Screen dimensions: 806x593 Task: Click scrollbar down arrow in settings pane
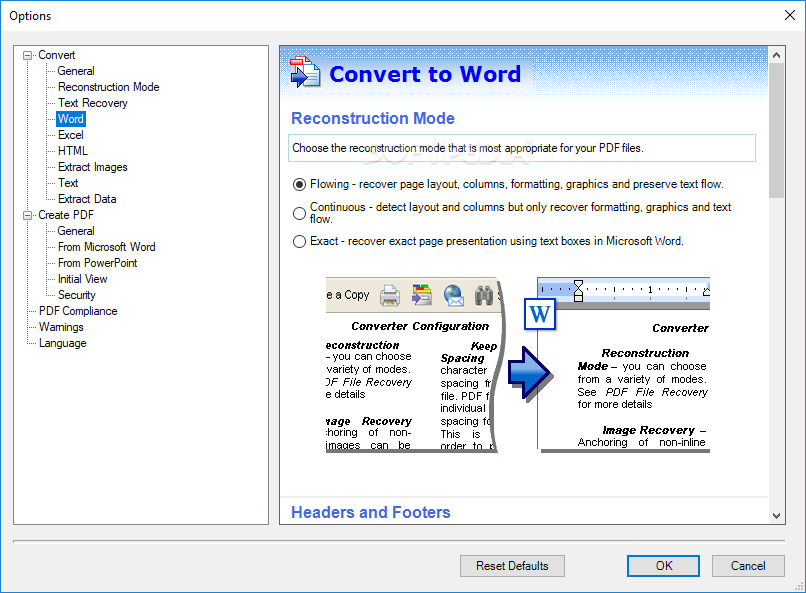[x=777, y=515]
